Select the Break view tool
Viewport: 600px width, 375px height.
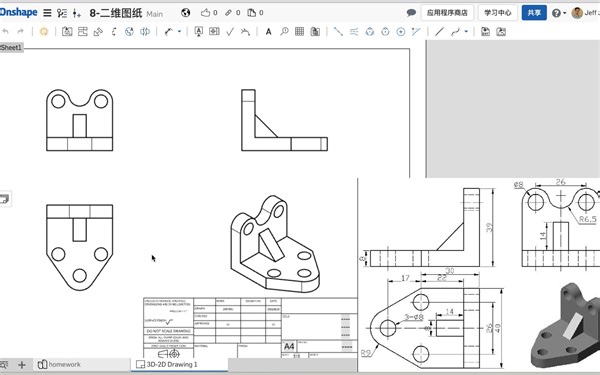114,31
